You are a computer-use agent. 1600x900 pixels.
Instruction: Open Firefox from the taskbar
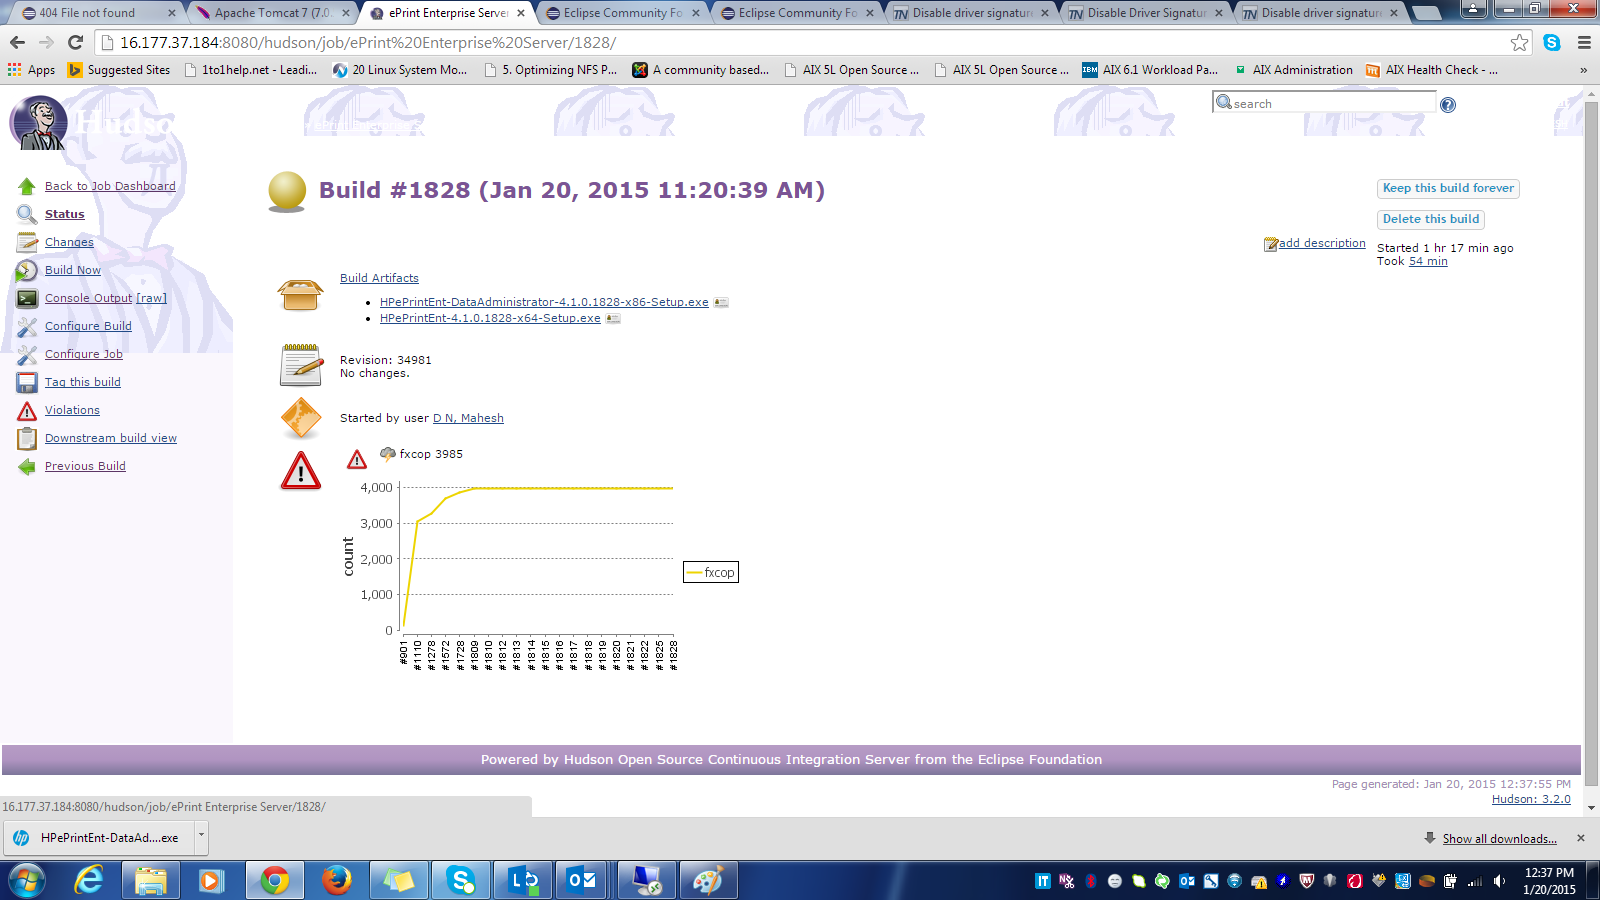tap(337, 881)
